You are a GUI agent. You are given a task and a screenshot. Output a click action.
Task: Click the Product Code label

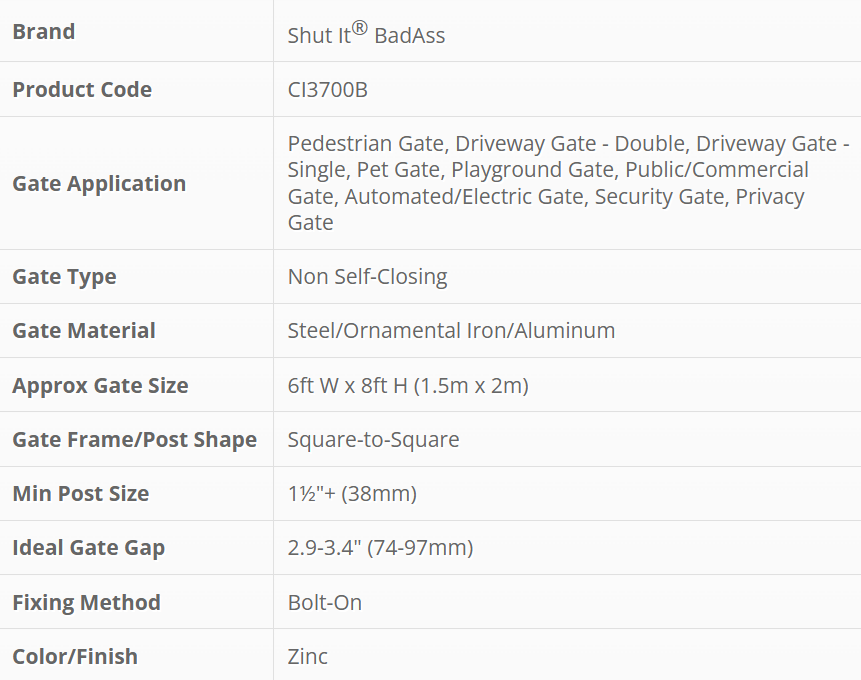coord(82,90)
